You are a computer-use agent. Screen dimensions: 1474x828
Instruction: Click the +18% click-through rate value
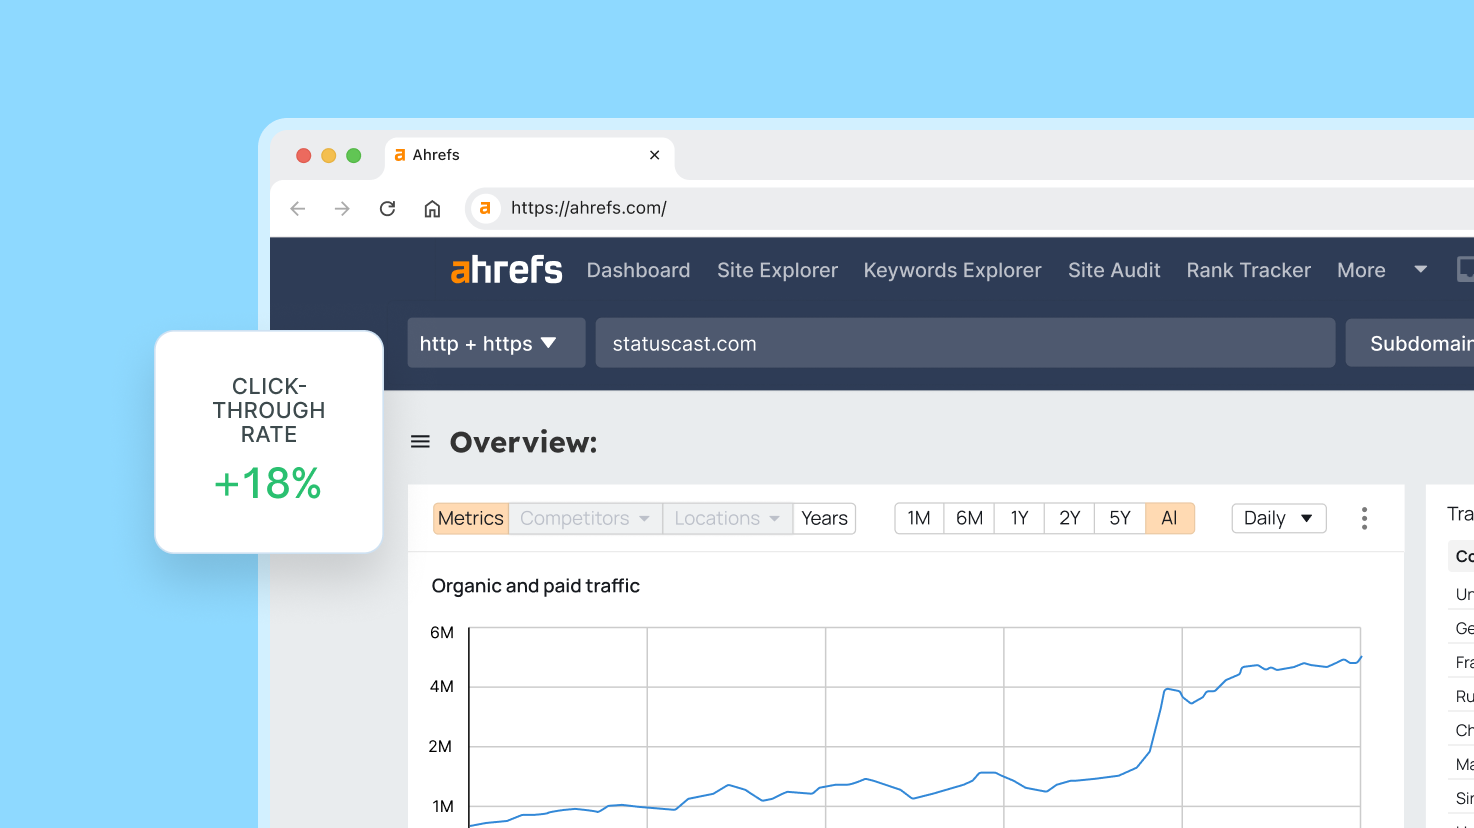point(268,484)
